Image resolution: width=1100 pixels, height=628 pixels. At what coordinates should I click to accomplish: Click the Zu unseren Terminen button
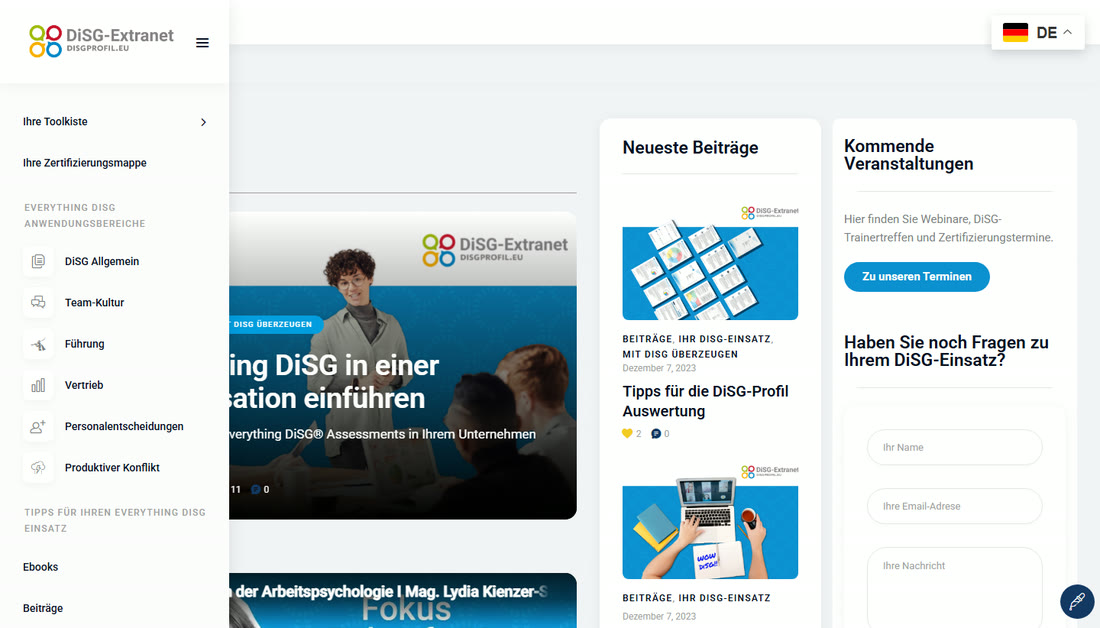pos(916,276)
